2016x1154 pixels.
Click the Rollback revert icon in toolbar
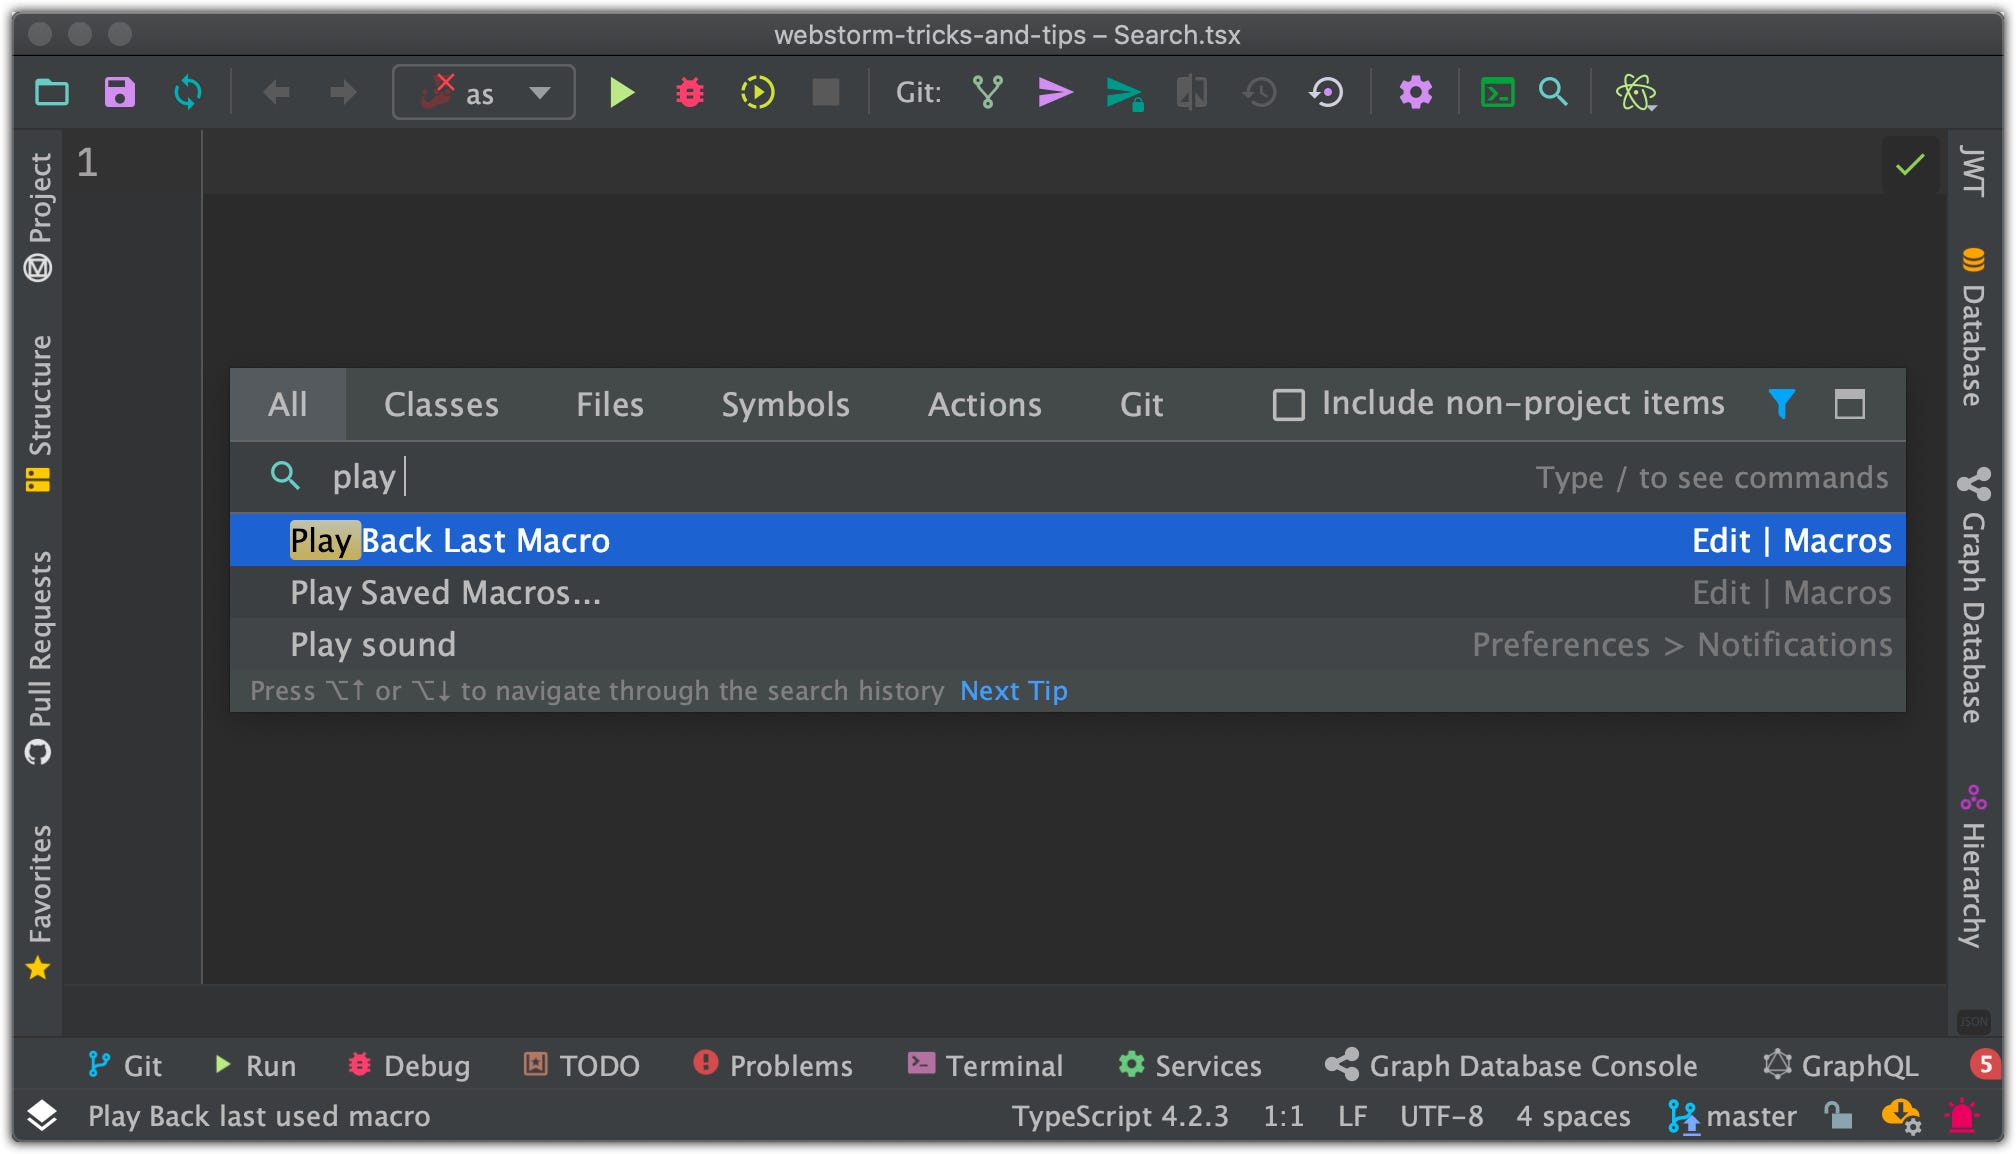(x=1327, y=93)
